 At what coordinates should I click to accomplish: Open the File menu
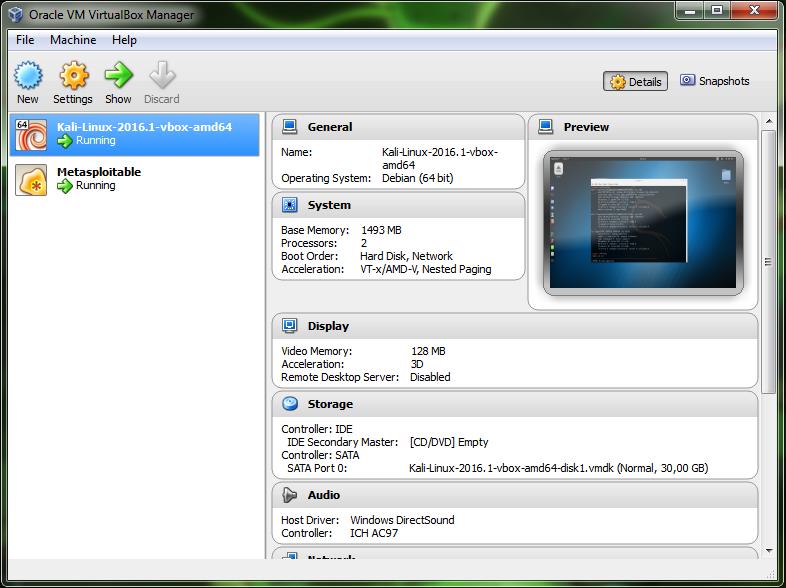pos(25,40)
